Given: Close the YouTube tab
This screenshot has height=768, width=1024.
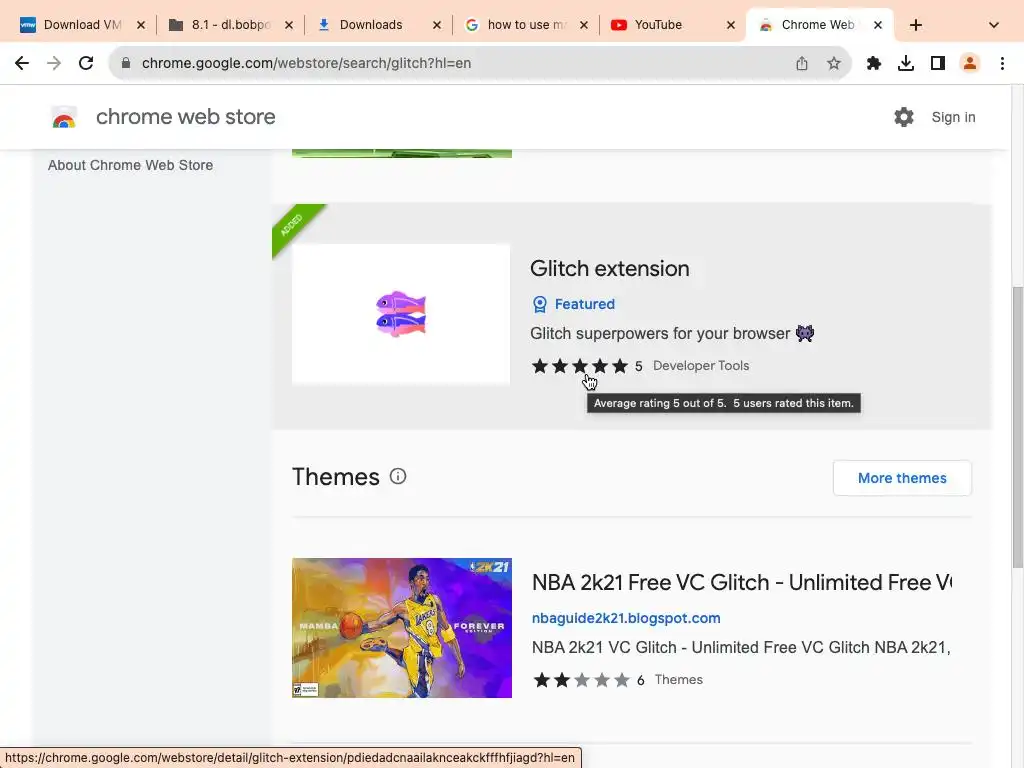Looking at the screenshot, I should click(731, 25).
